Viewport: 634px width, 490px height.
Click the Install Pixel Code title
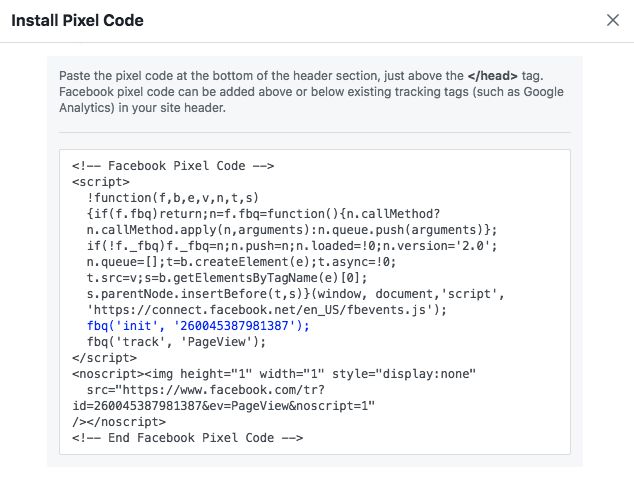coord(77,20)
